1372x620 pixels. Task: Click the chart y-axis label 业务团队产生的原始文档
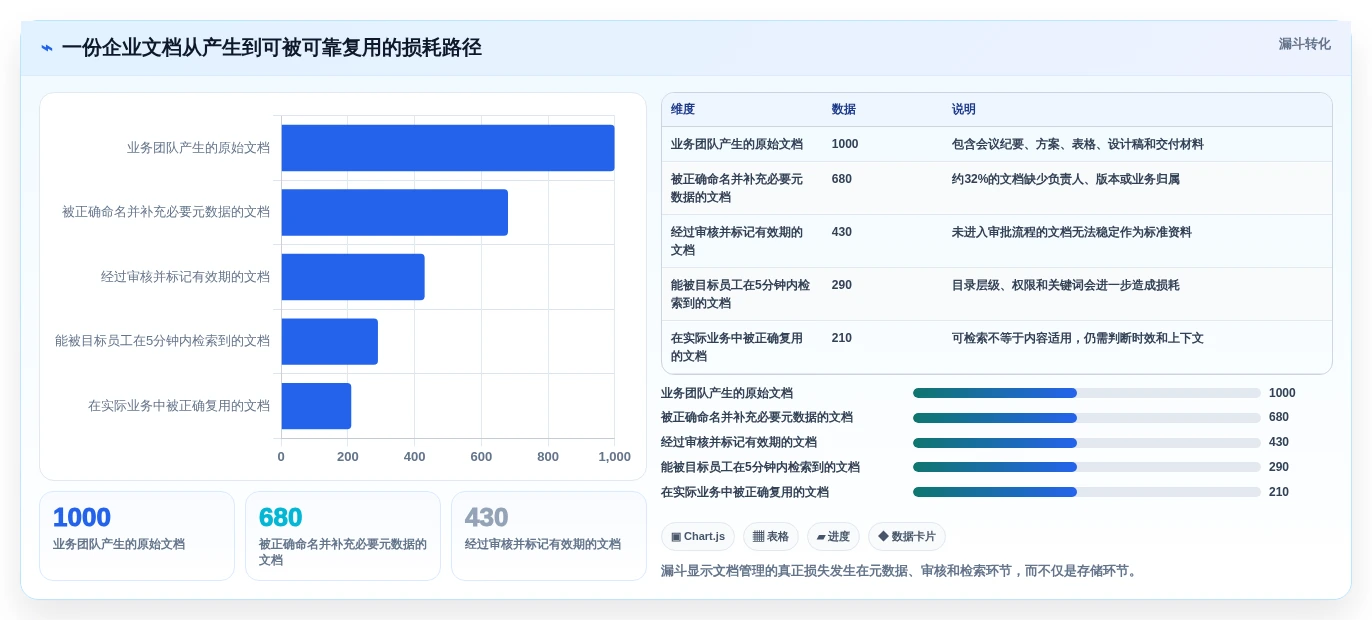198,148
